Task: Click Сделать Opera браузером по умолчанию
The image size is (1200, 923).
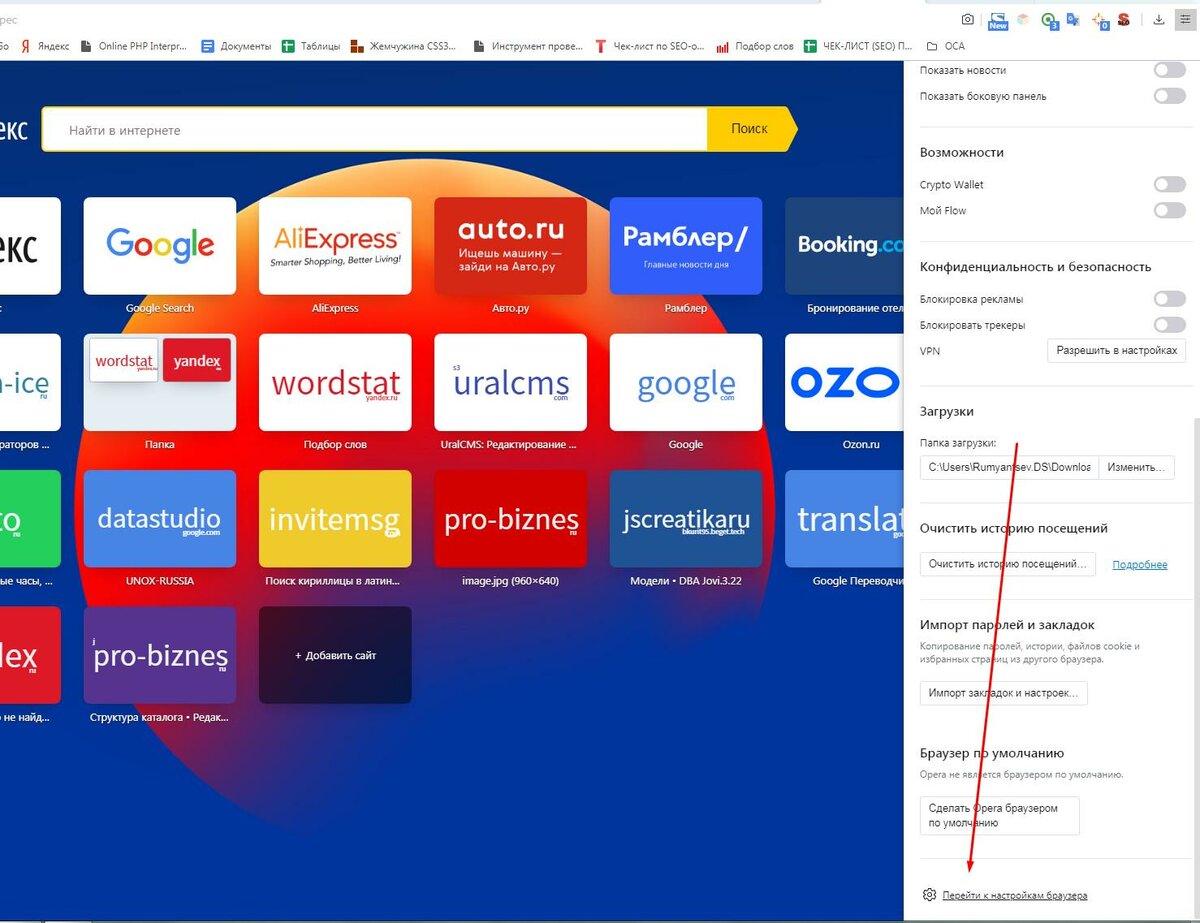Action: pos(1000,815)
